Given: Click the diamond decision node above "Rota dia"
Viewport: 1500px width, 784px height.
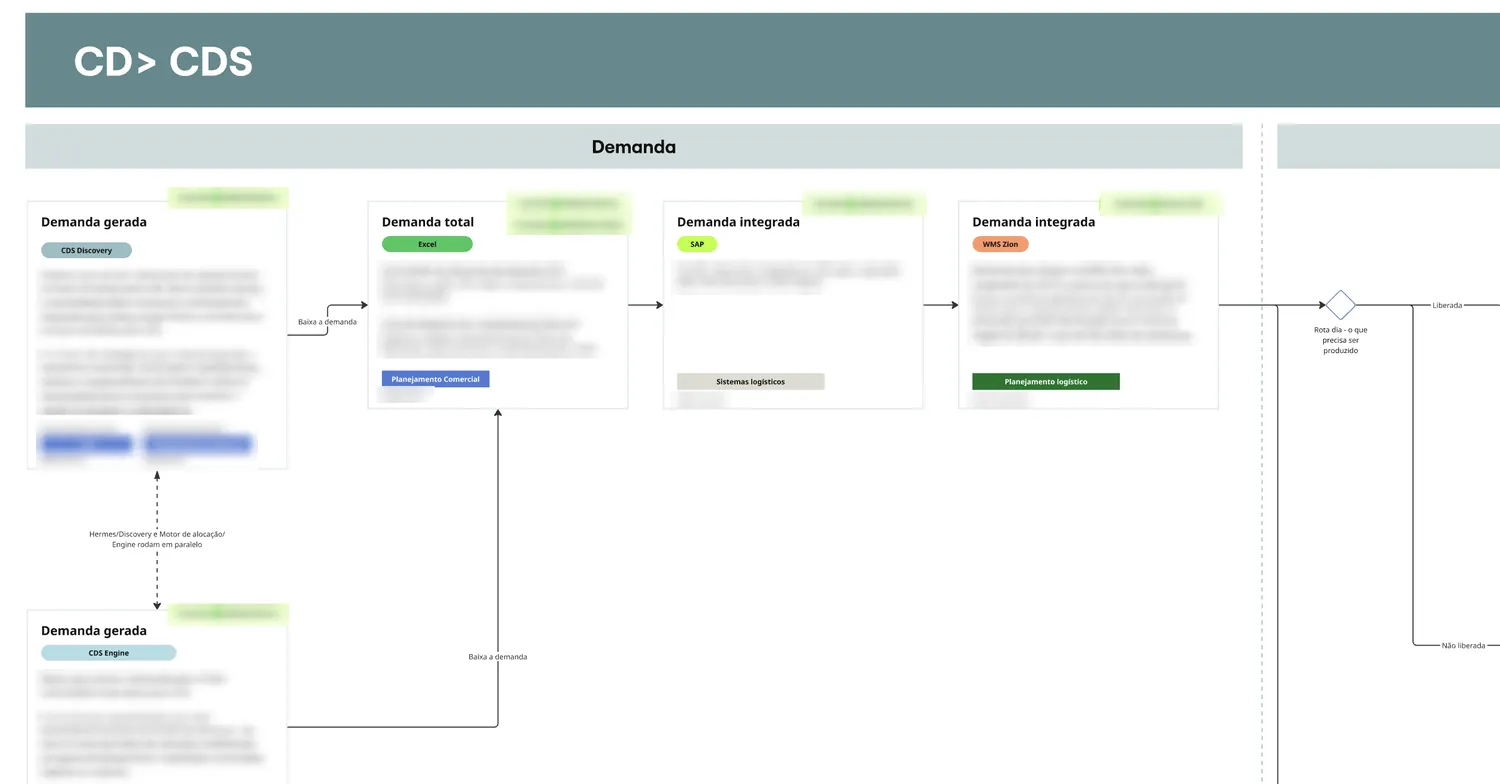Looking at the screenshot, I should pos(1340,305).
